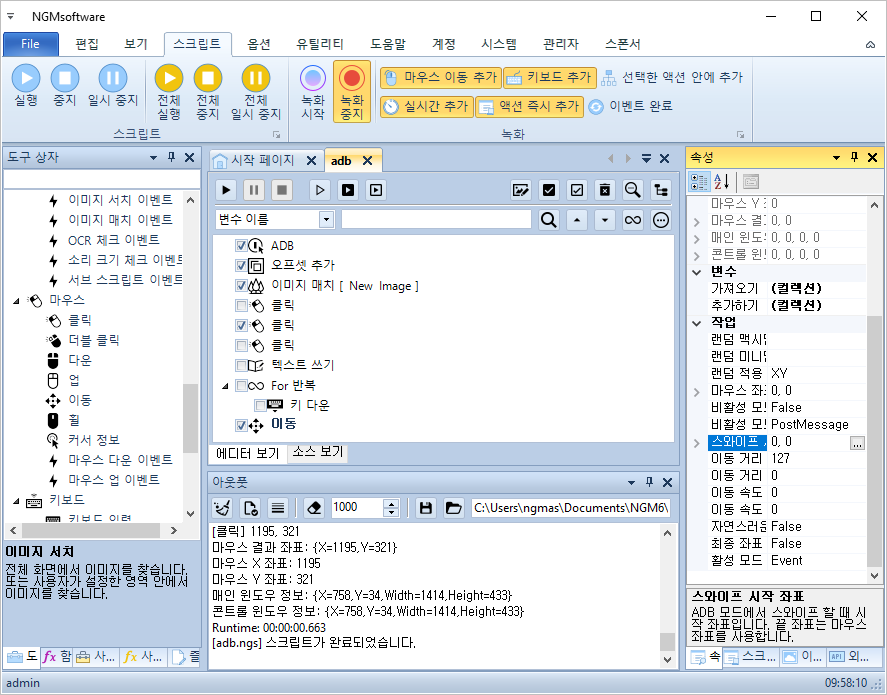The height and width of the screenshot is (695, 887).
Task: Click the delete trash icon in editor toolbar
Action: click(x=605, y=190)
